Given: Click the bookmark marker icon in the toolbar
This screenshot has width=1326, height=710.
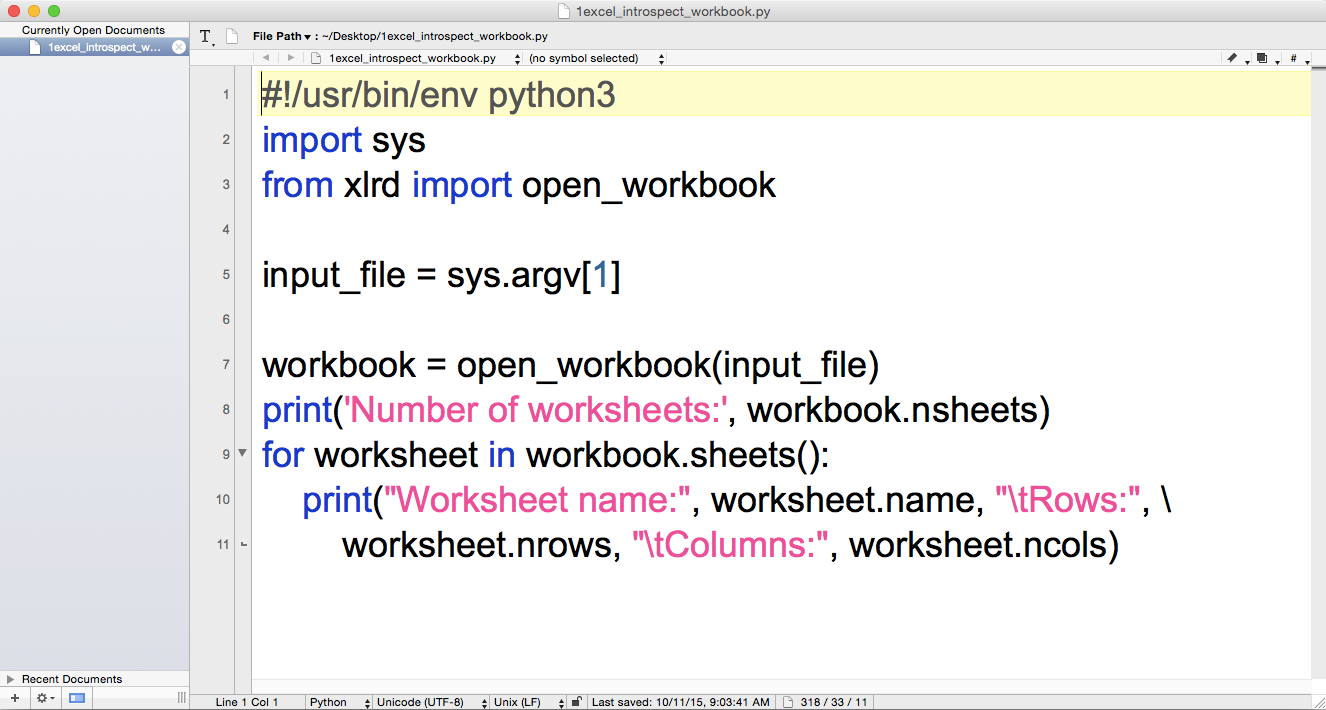Looking at the screenshot, I should (1234, 57).
